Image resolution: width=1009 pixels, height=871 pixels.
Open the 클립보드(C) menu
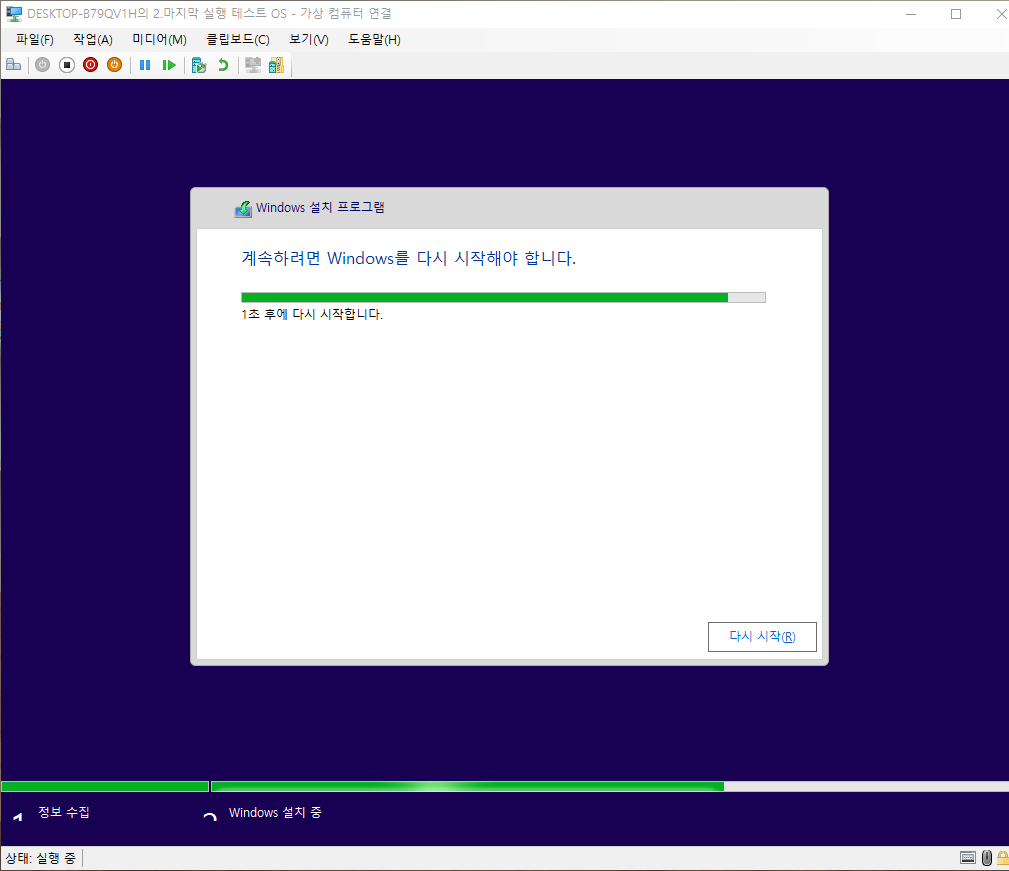pos(237,40)
